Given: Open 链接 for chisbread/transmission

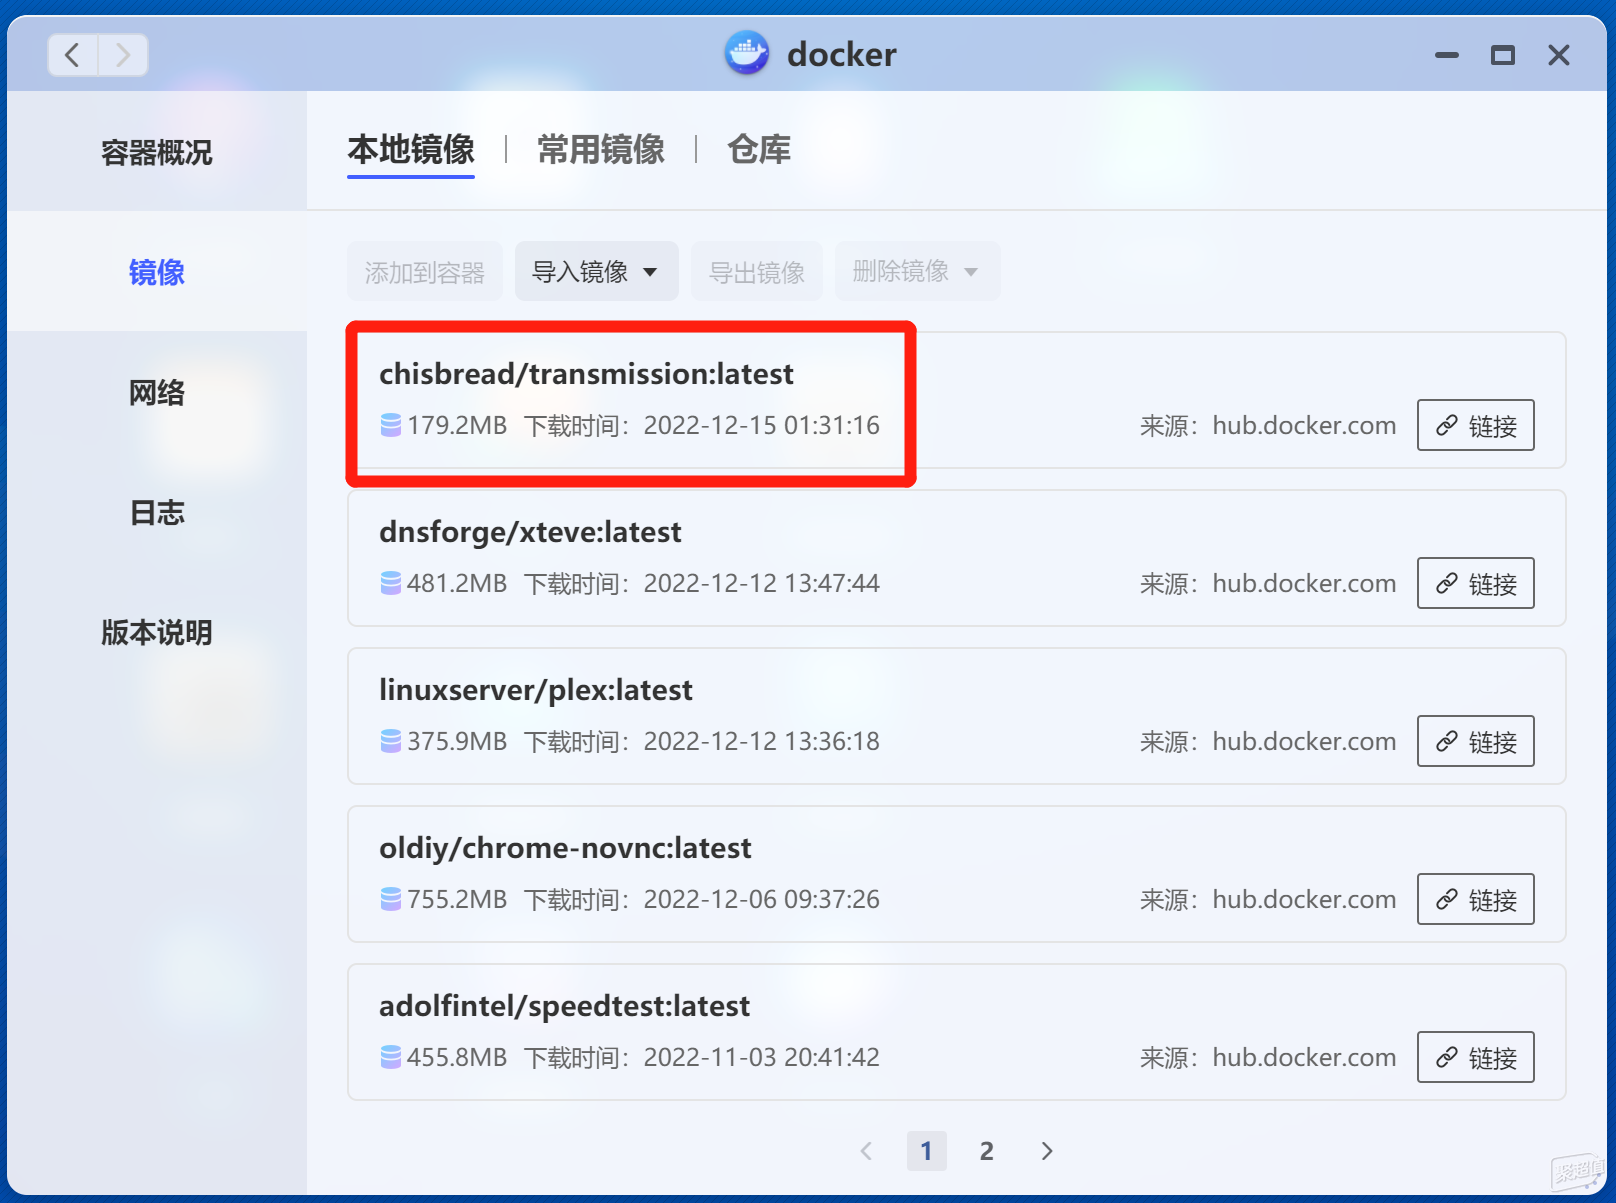Looking at the screenshot, I should pos(1475,425).
